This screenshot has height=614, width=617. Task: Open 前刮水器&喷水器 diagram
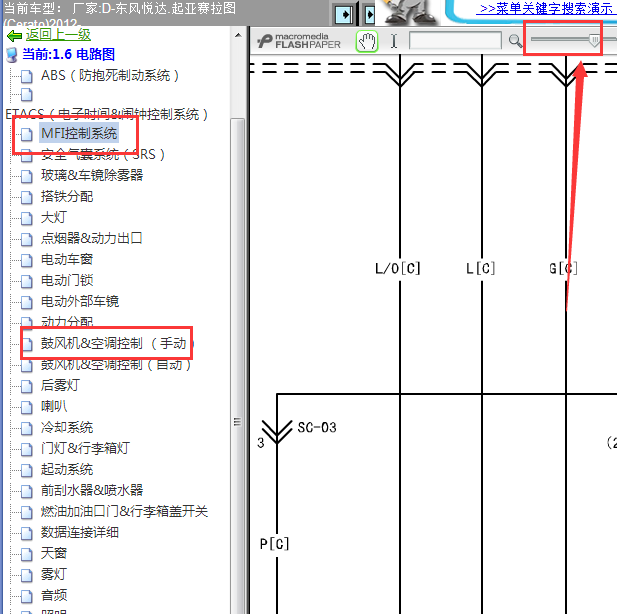tap(92, 490)
